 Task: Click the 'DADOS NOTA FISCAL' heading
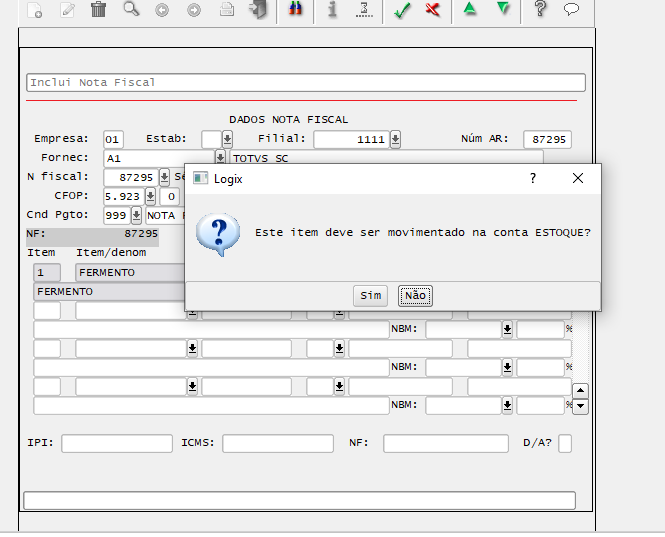tap(288, 120)
